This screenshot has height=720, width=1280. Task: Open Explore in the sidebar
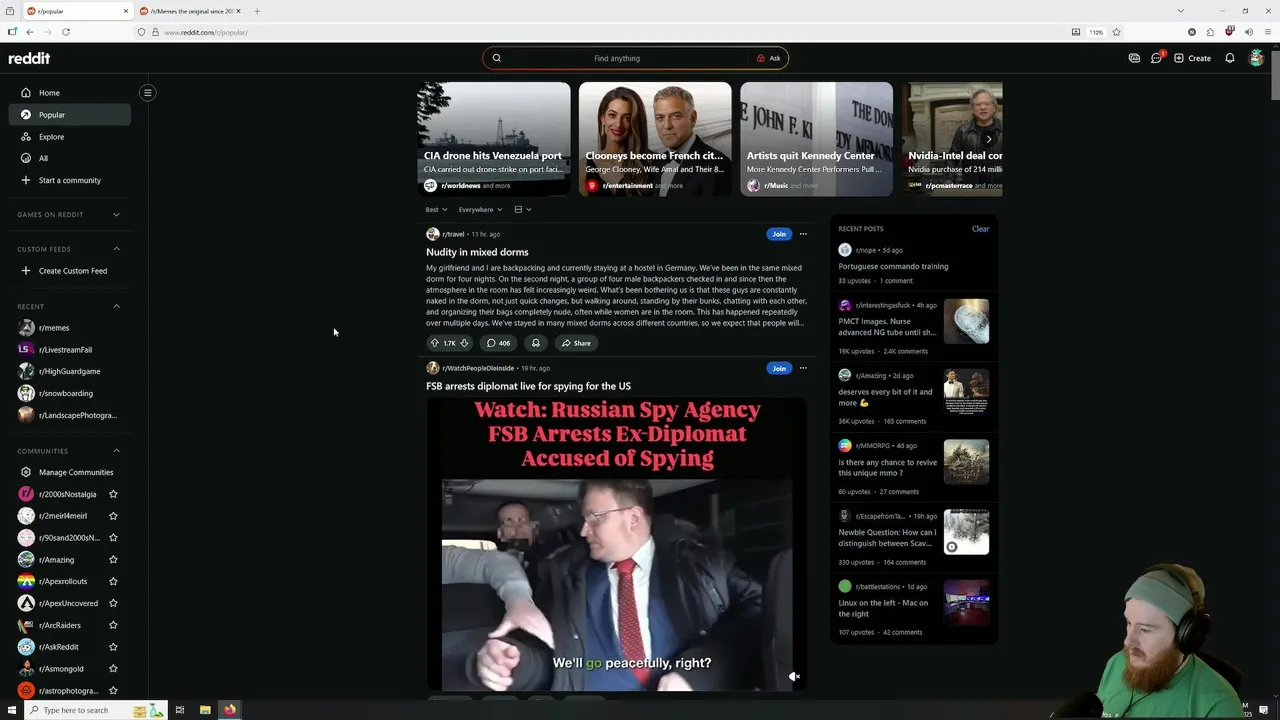(x=70, y=137)
